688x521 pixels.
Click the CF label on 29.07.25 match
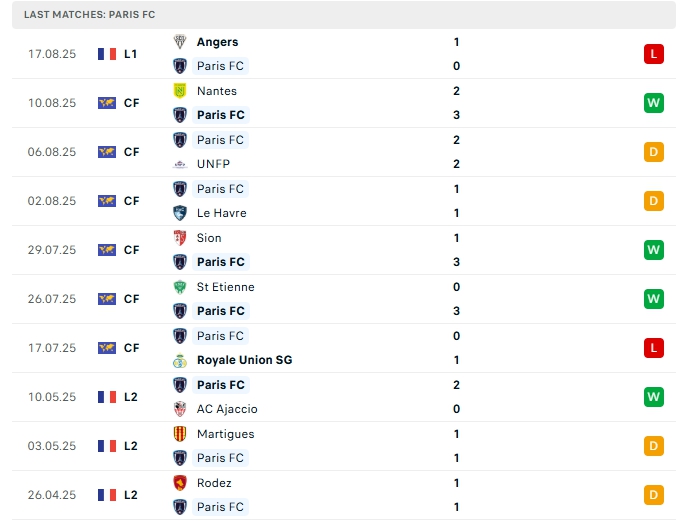[x=131, y=250]
